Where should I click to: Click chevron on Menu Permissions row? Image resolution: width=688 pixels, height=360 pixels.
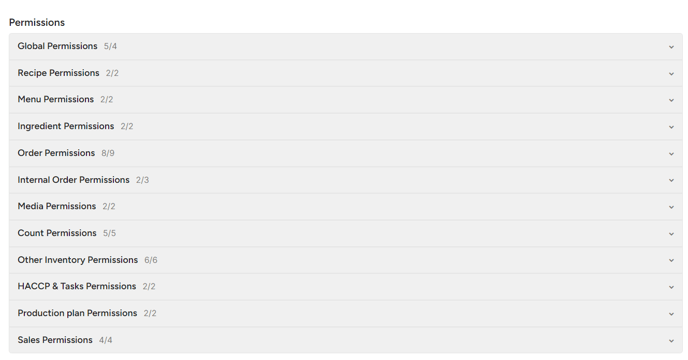(671, 100)
